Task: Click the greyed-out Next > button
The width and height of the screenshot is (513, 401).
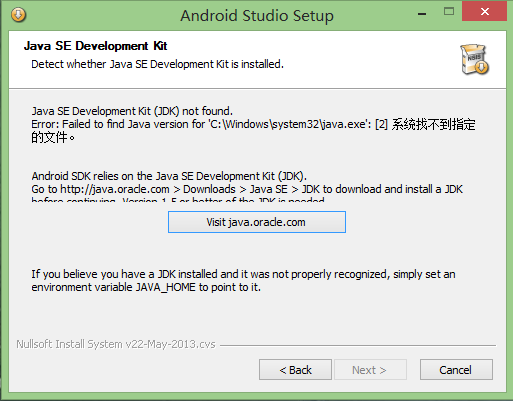Action: tap(370, 370)
